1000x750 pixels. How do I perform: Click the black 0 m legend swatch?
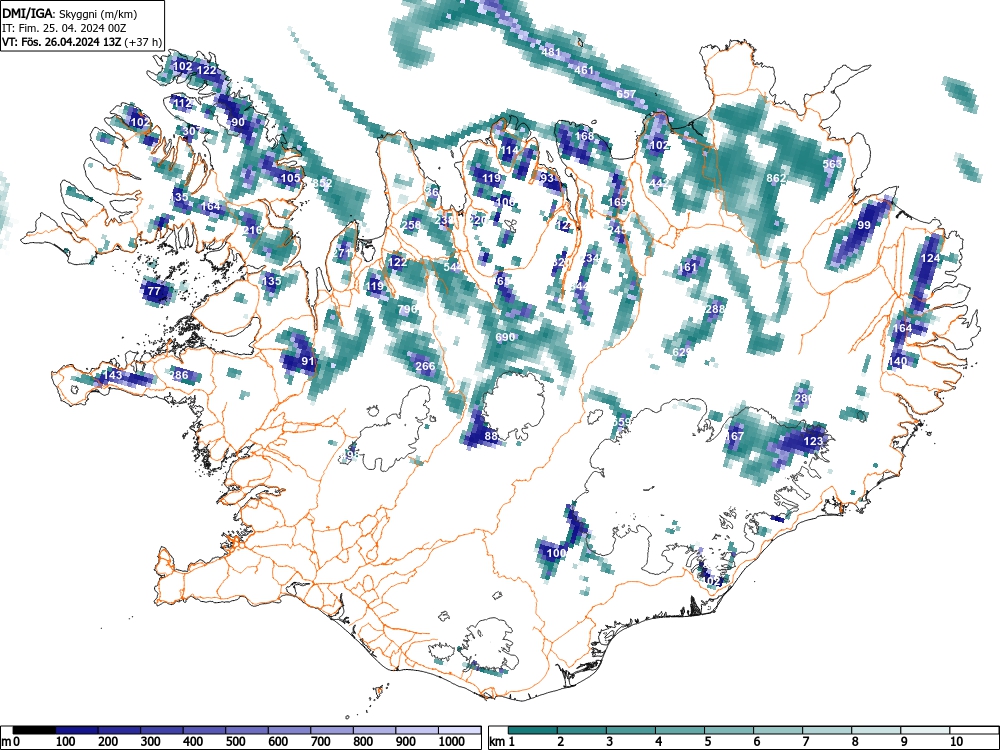click(34, 730)
